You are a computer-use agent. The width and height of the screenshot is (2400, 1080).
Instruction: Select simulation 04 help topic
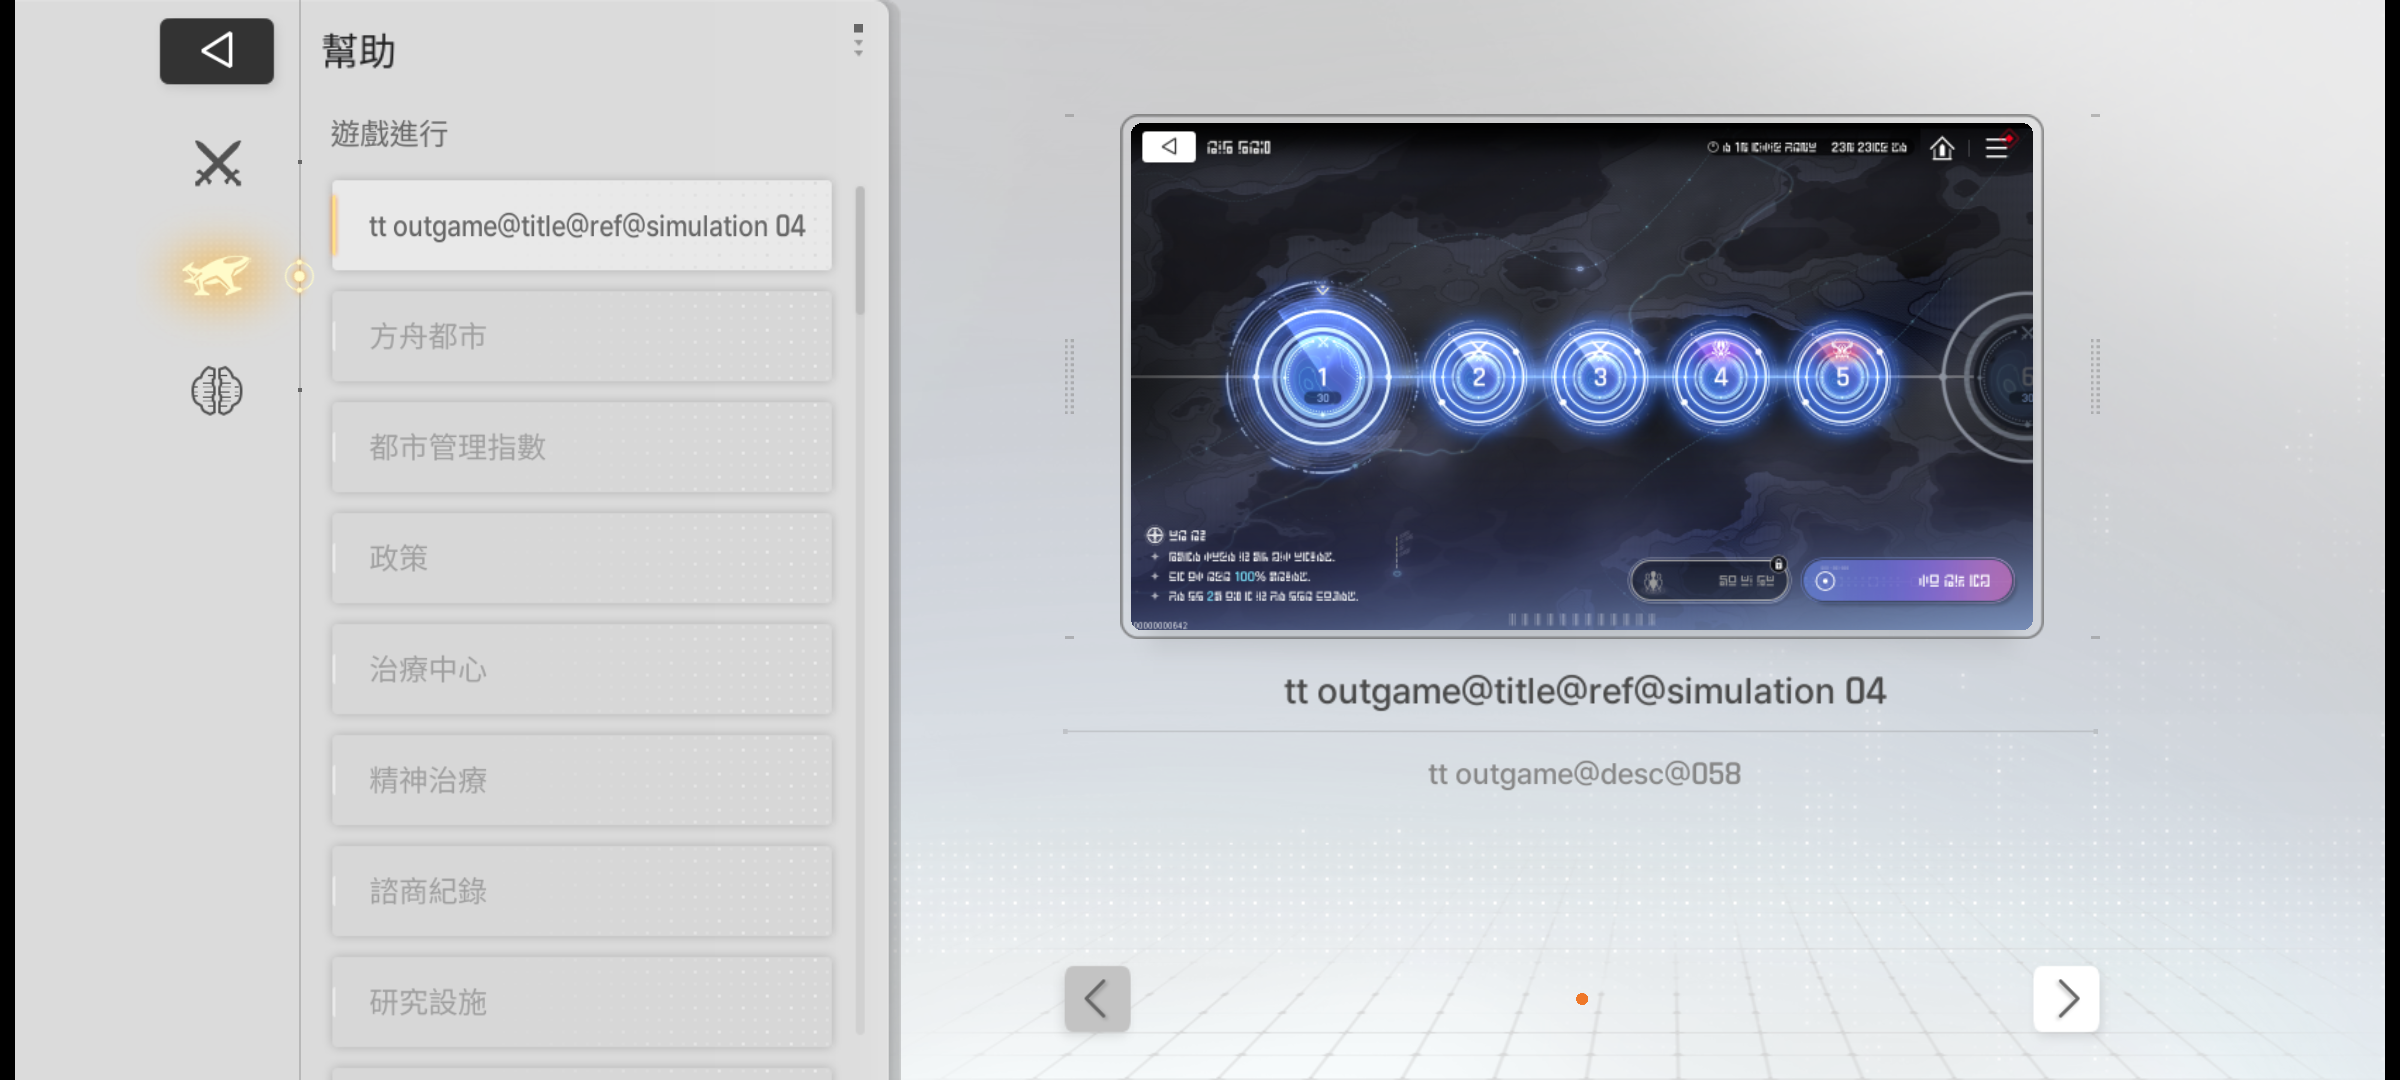coord(582,226)
